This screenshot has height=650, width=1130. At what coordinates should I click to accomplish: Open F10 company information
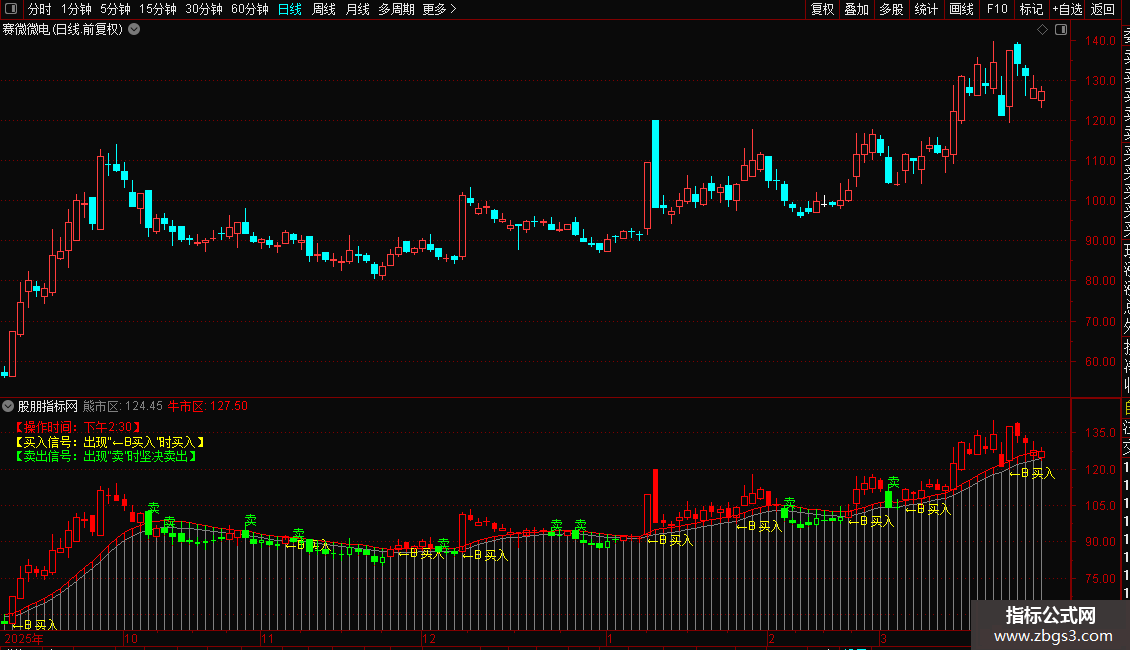pos(997,9)
